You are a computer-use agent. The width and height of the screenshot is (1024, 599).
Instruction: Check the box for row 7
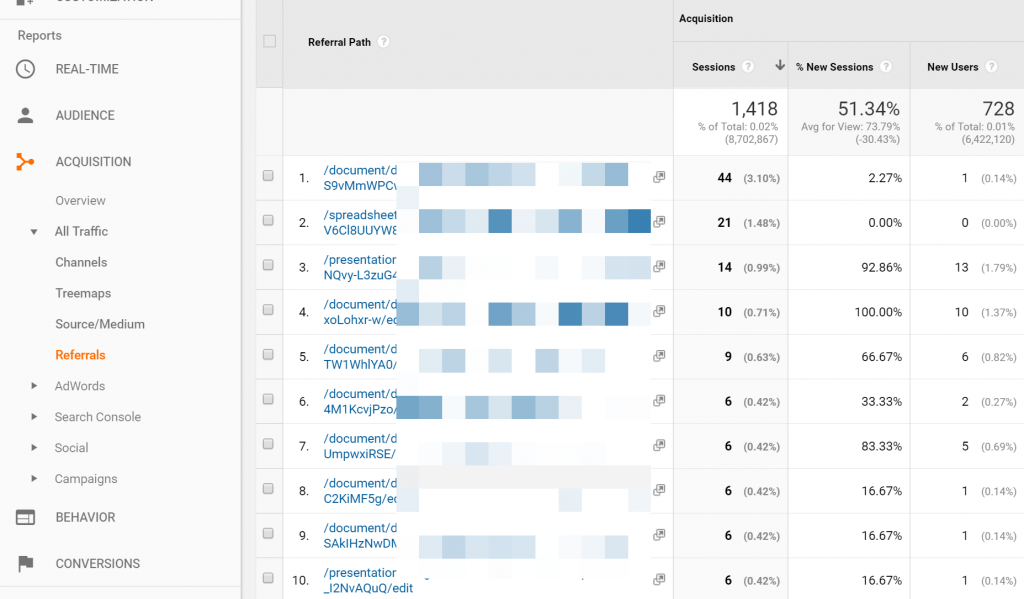point(268,444)
